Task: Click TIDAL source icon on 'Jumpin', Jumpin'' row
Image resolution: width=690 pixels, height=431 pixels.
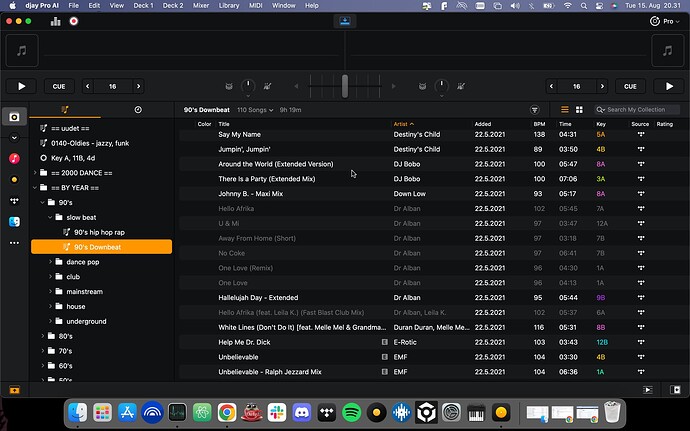Action: [641, 149]
